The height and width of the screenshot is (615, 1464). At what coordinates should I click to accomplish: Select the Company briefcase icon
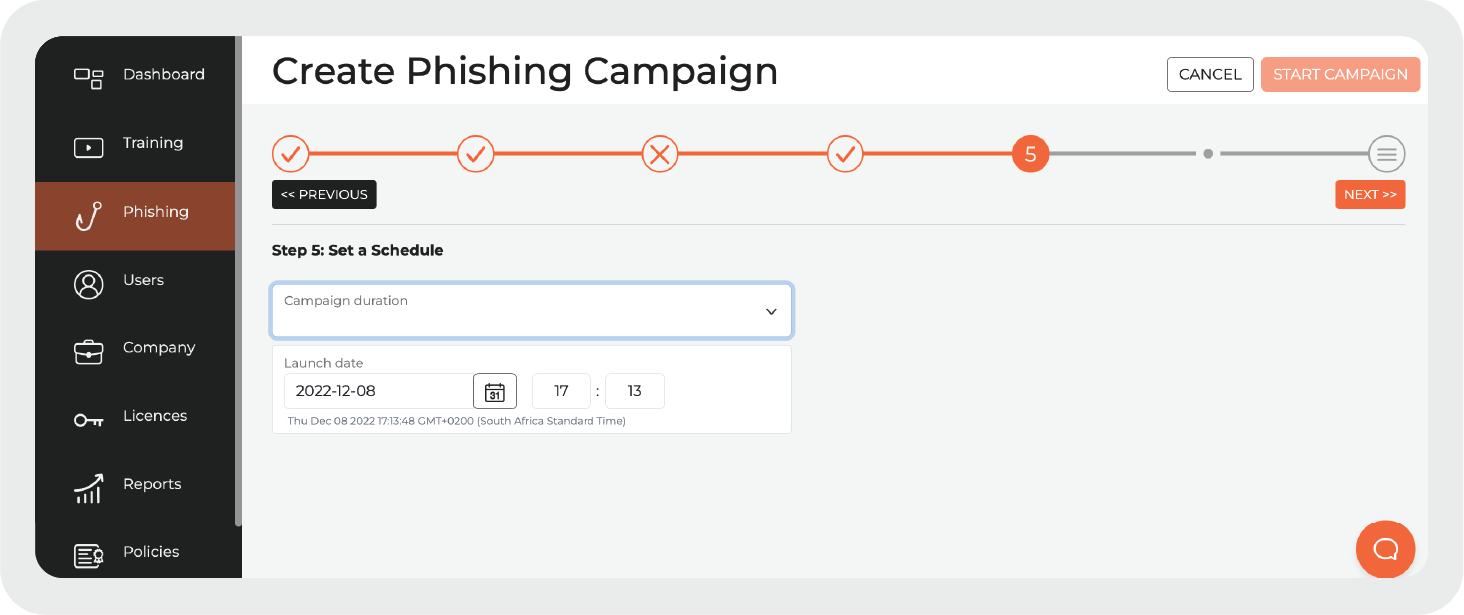[89, 351]
